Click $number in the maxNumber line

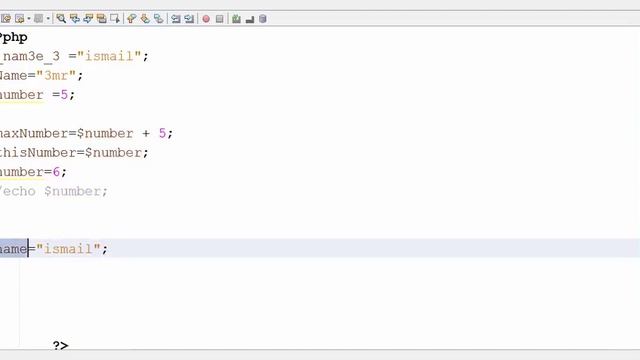(x=105, y=133)
